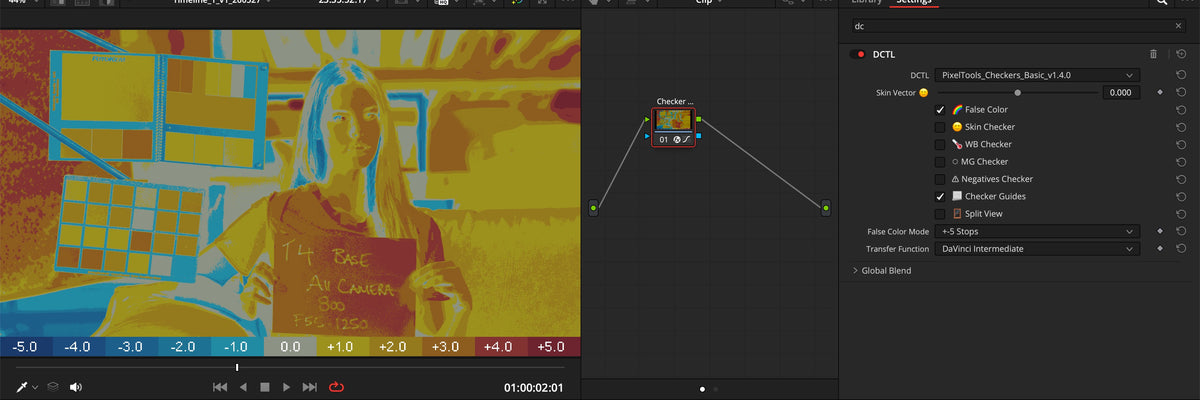1200x400 pixels.
Task: Reset the False Color Mode setting
Action: click(x=1181, y=231)
